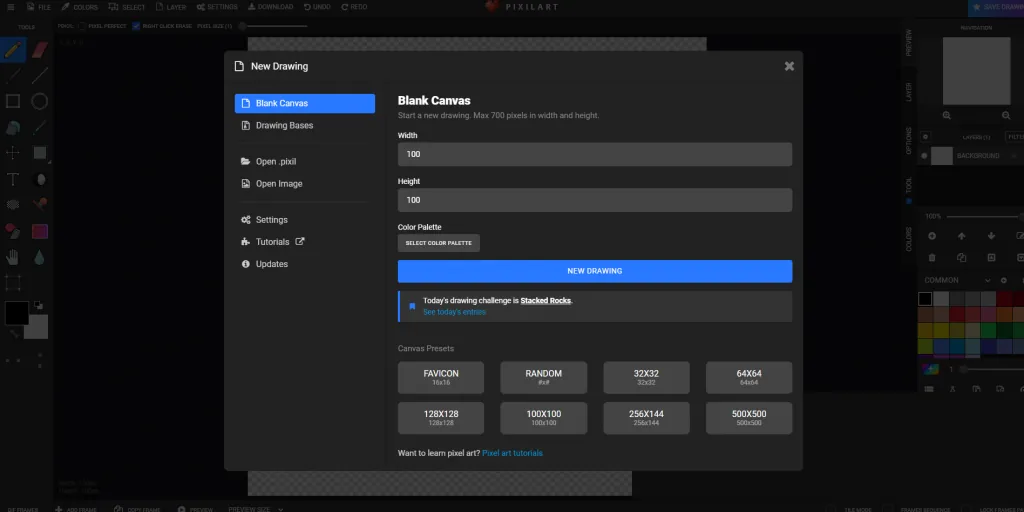The image size is (1024, 512).
Task: Toggle the Pixel Perfect checkbox
Action: (82, 26)
